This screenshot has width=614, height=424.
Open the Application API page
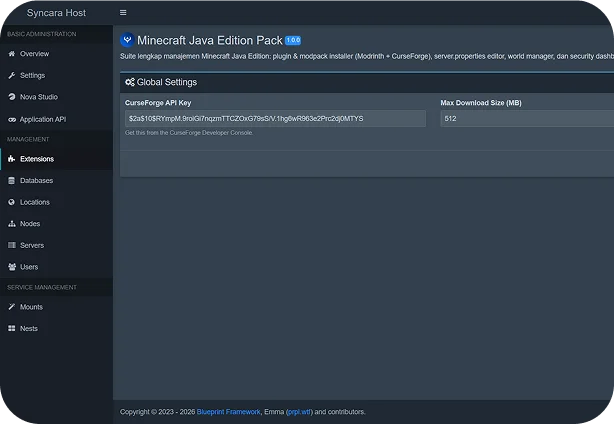pyautogui.click(x=56, y=119)
